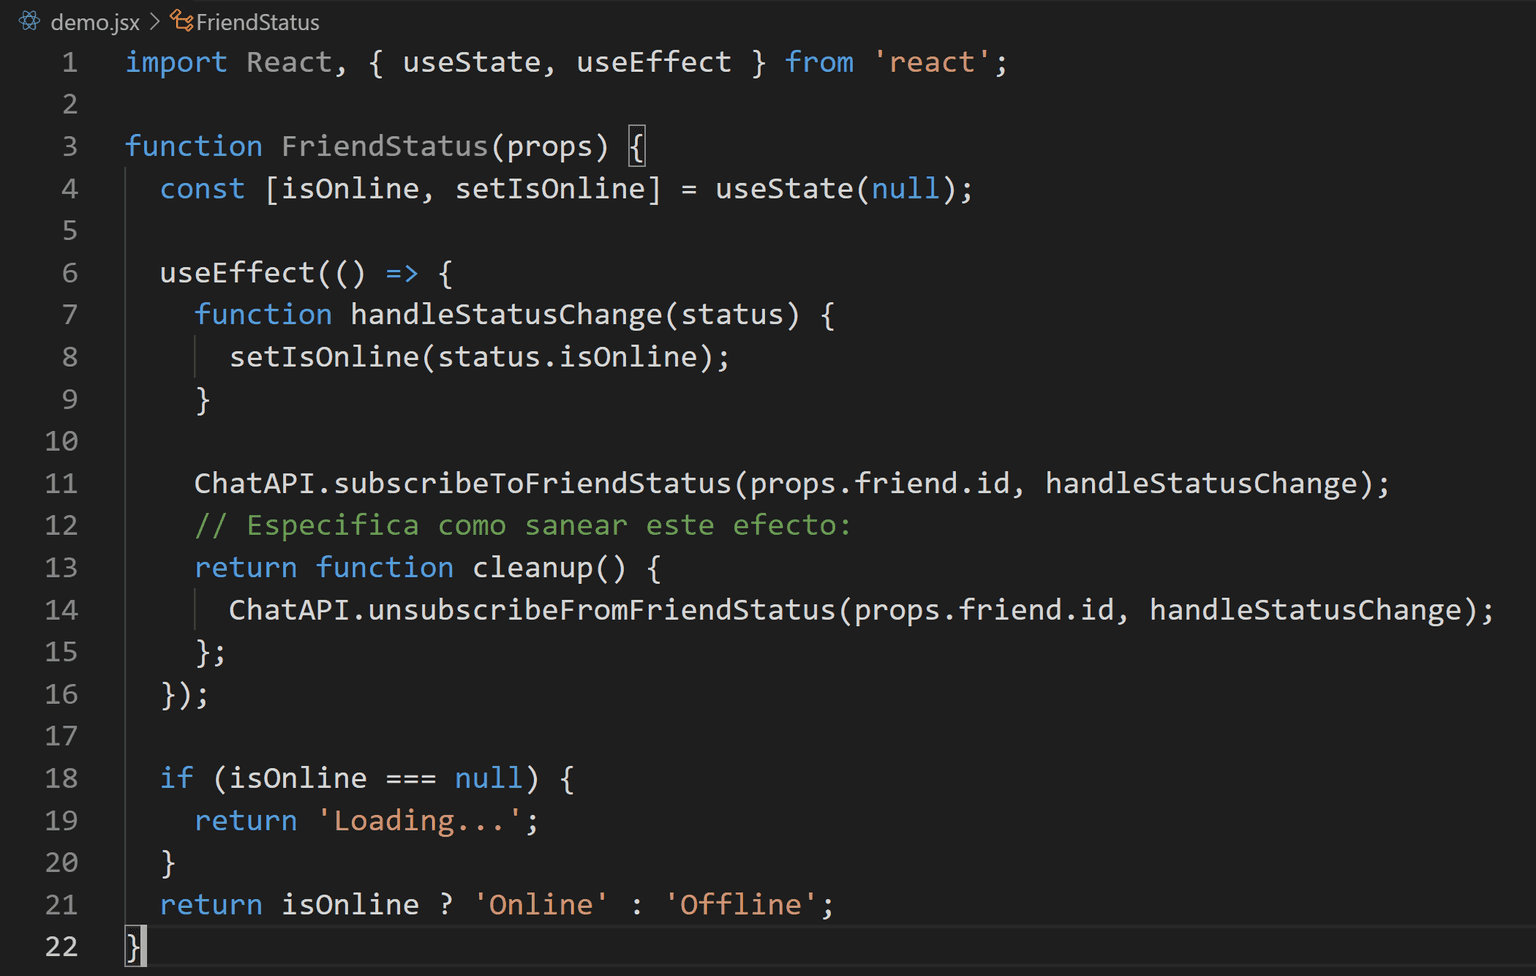Expand the FriendStatus breadcrumb entry

257,21
